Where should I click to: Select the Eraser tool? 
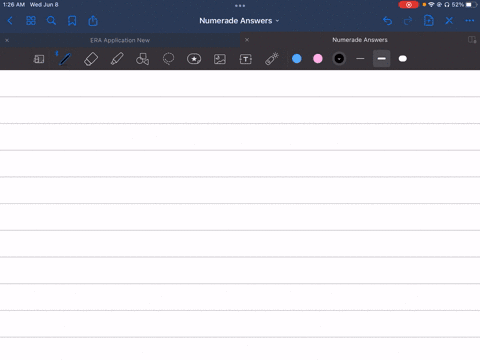tap(91, 59)
